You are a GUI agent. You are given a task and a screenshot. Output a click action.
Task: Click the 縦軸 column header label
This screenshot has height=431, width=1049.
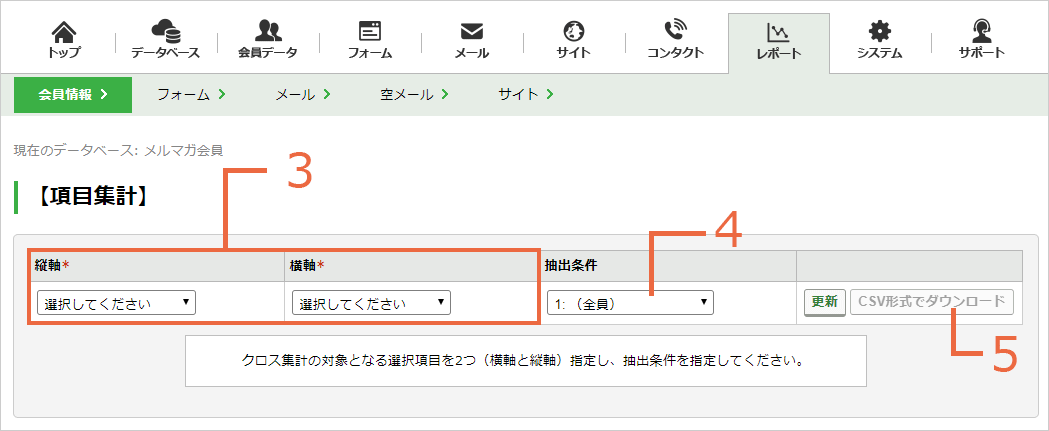[52, 266]
